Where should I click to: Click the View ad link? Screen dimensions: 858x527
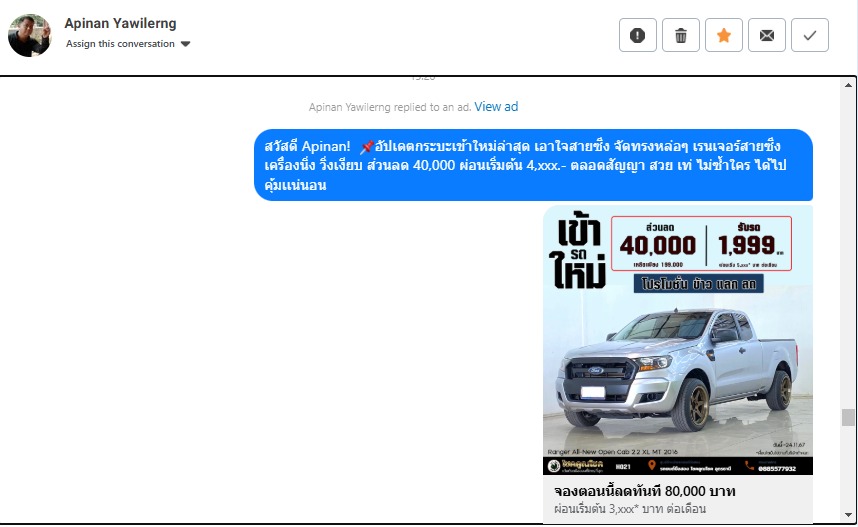496,107
